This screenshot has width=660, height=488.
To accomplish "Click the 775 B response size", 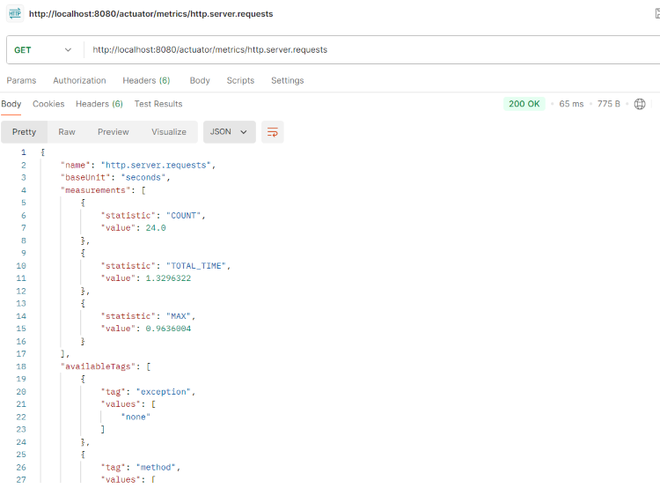I will pyautogui.click(x=609, y=104).
